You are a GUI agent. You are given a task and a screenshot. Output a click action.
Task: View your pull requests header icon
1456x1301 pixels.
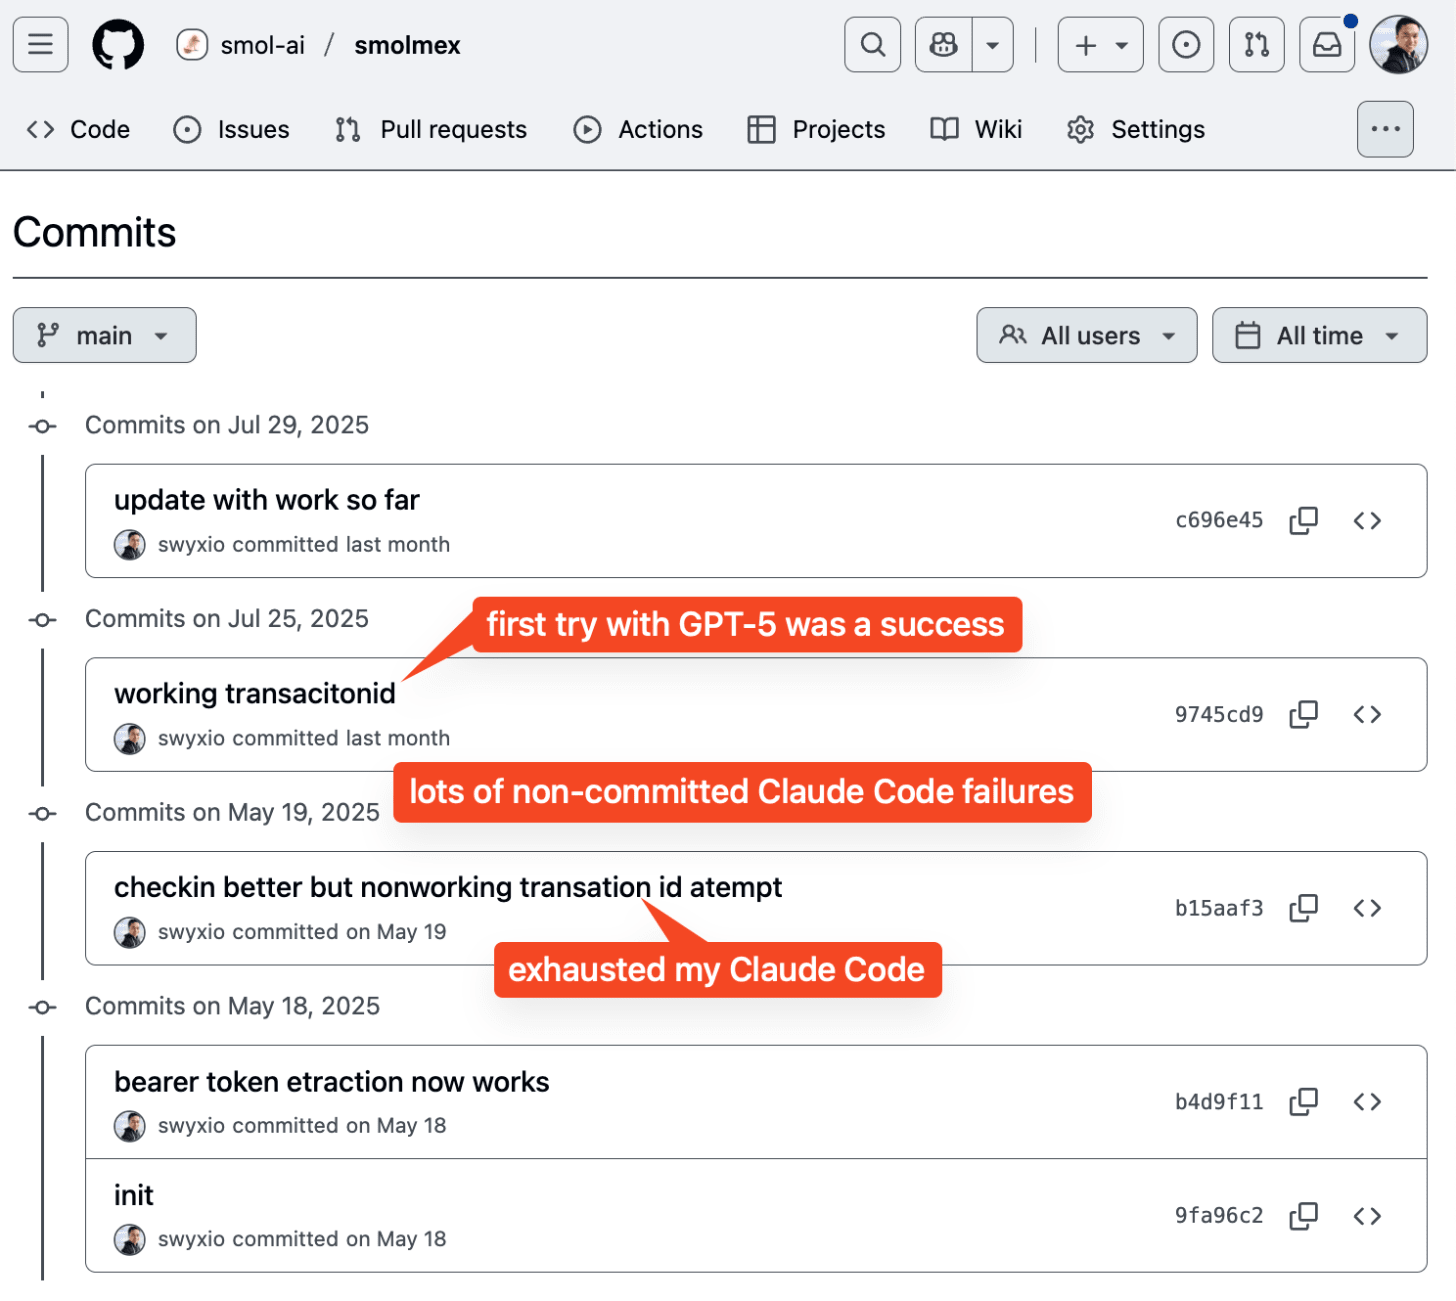[1257, 45]
